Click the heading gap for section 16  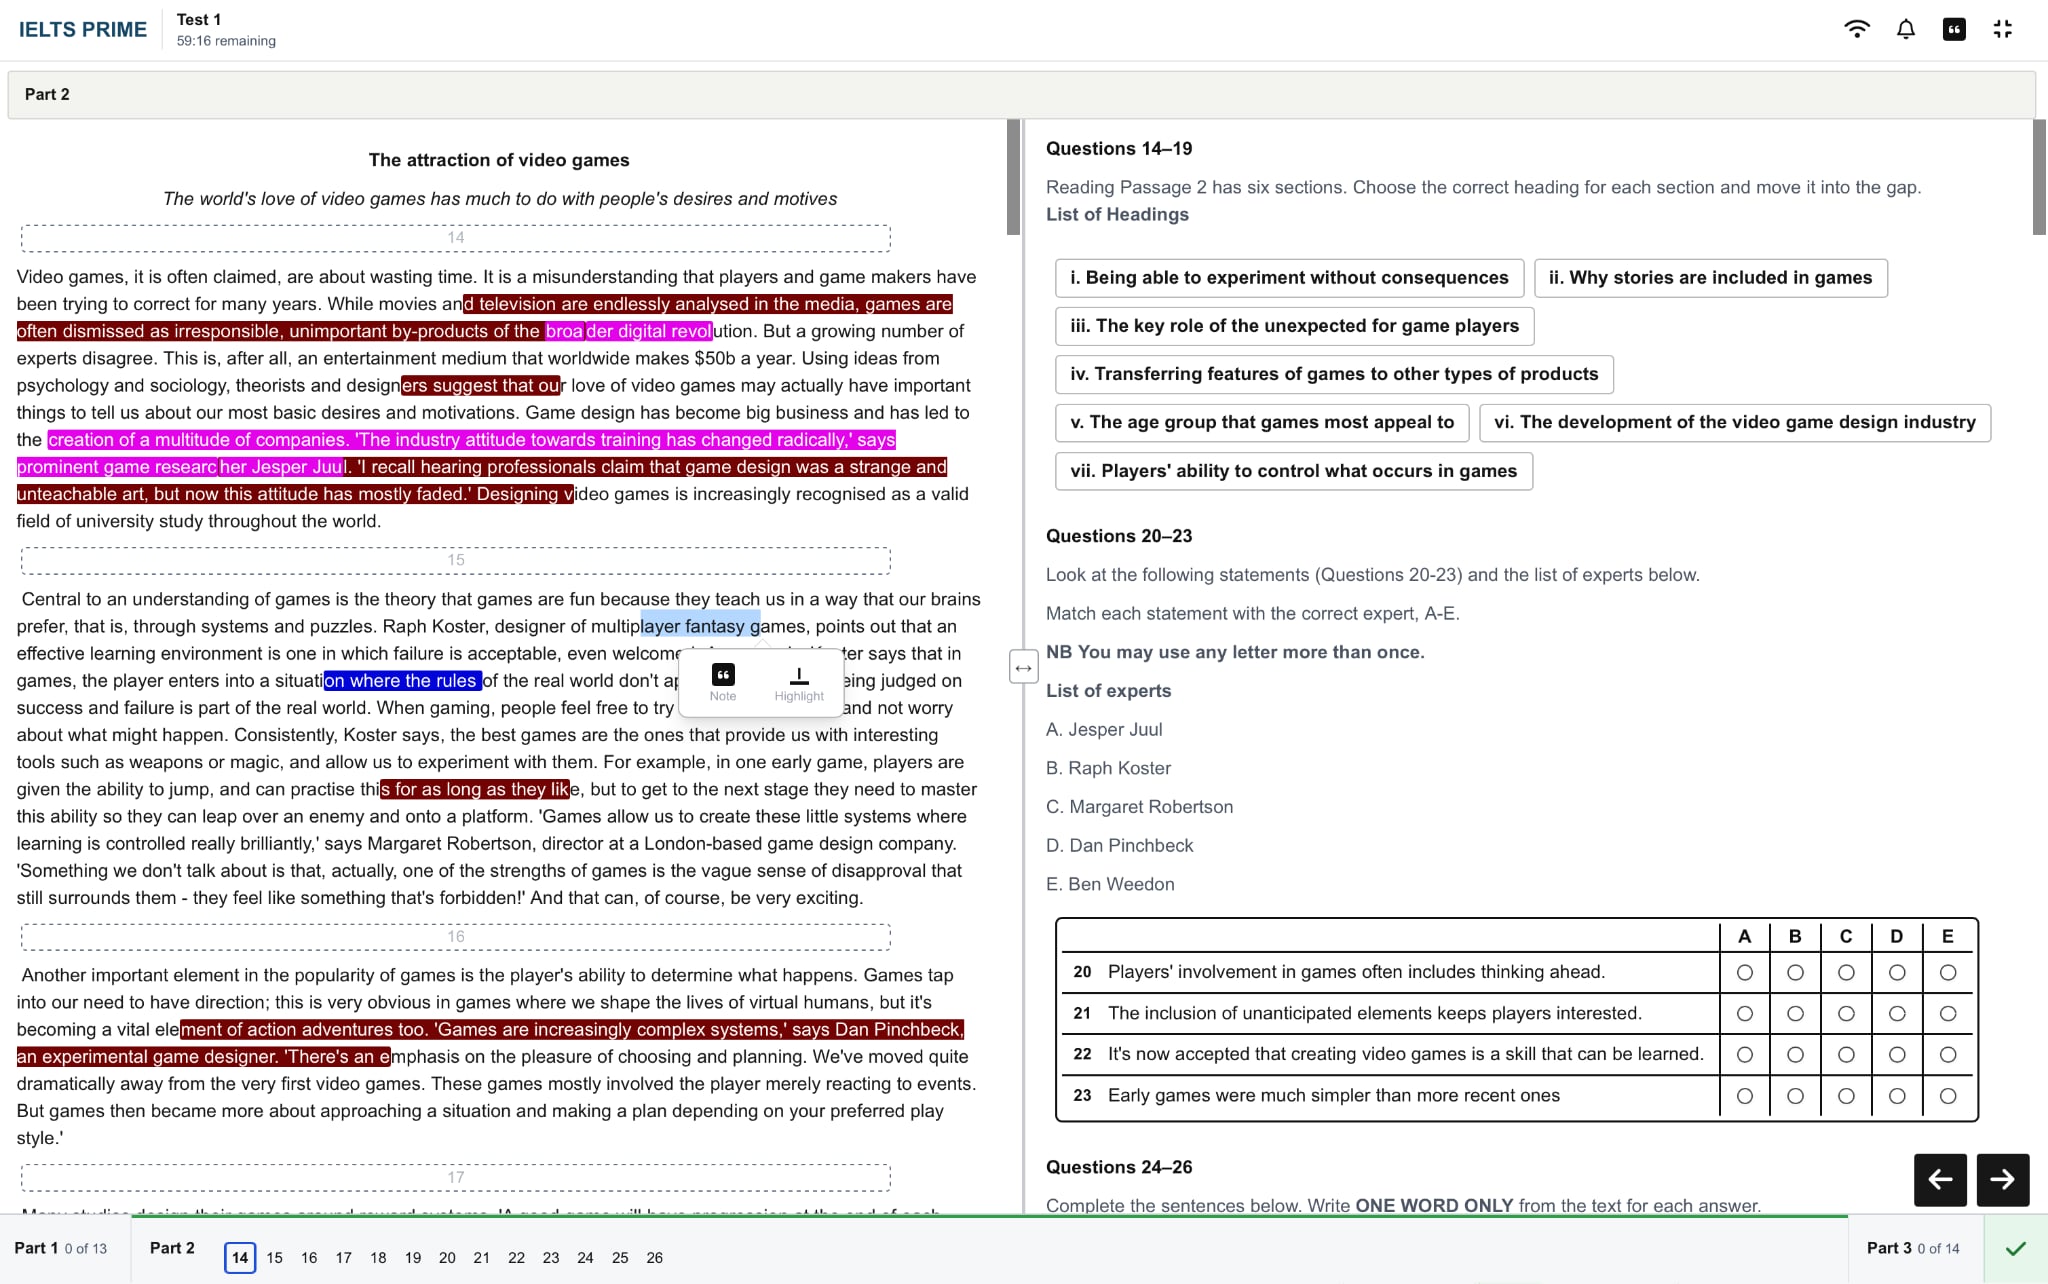[x=456, y=937]
